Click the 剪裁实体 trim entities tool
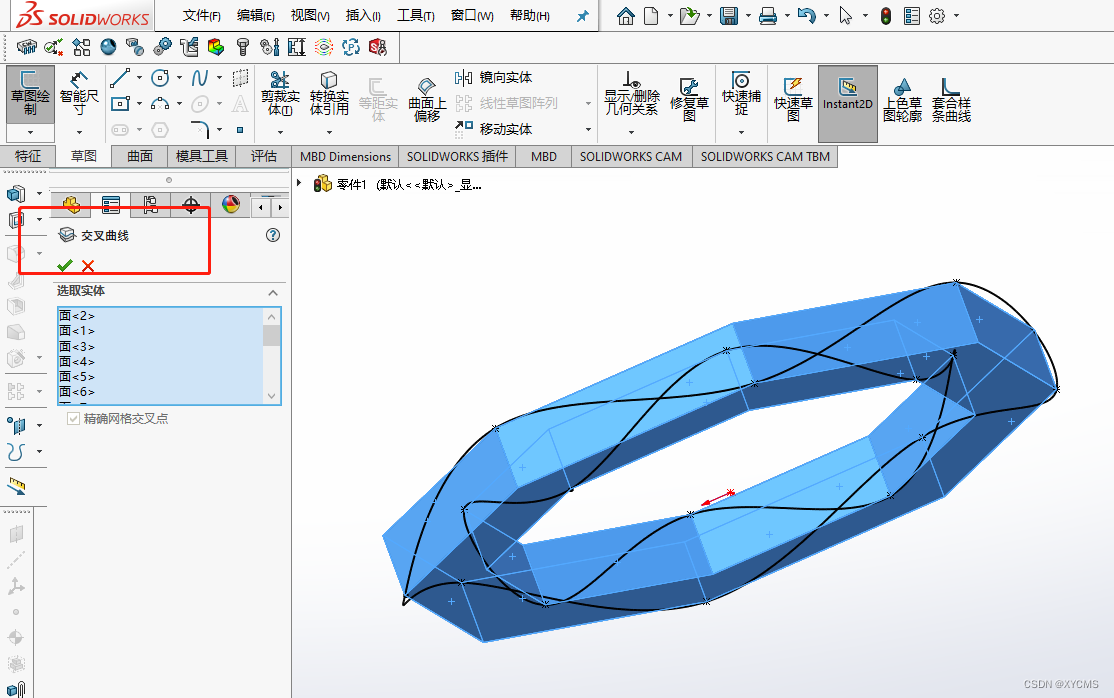 pos(280,94)
